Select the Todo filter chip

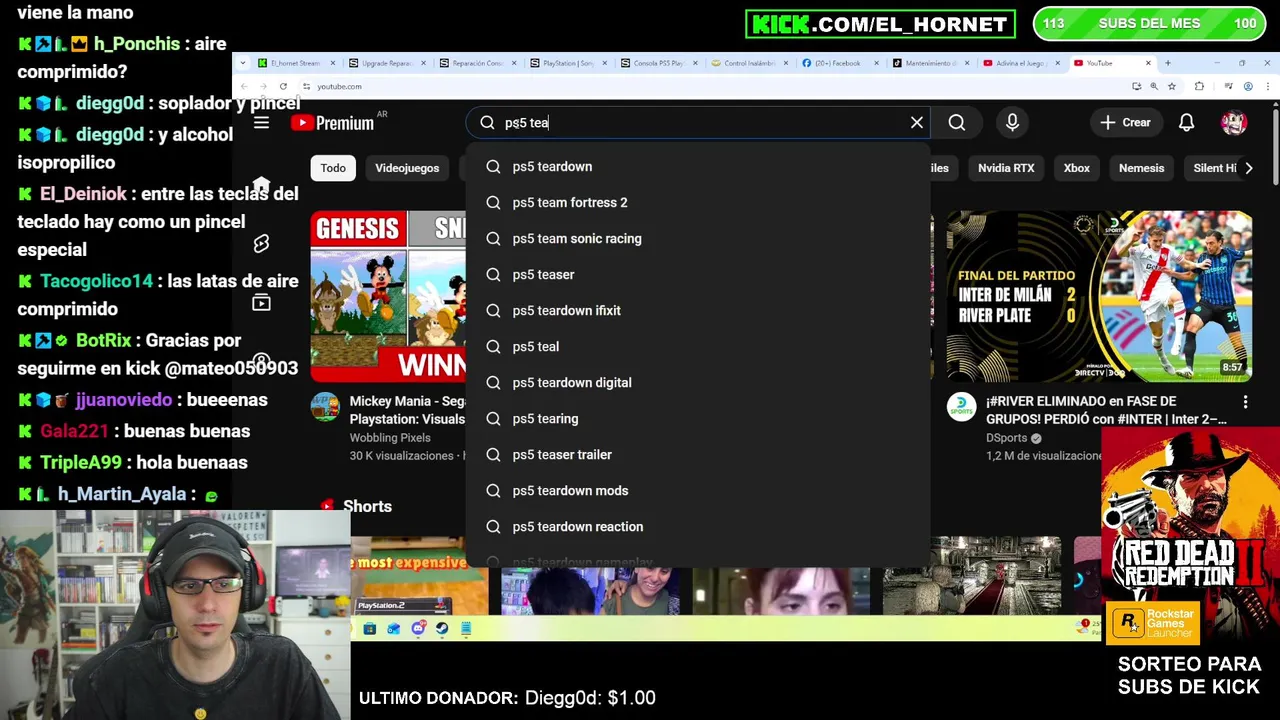point(333,168)
